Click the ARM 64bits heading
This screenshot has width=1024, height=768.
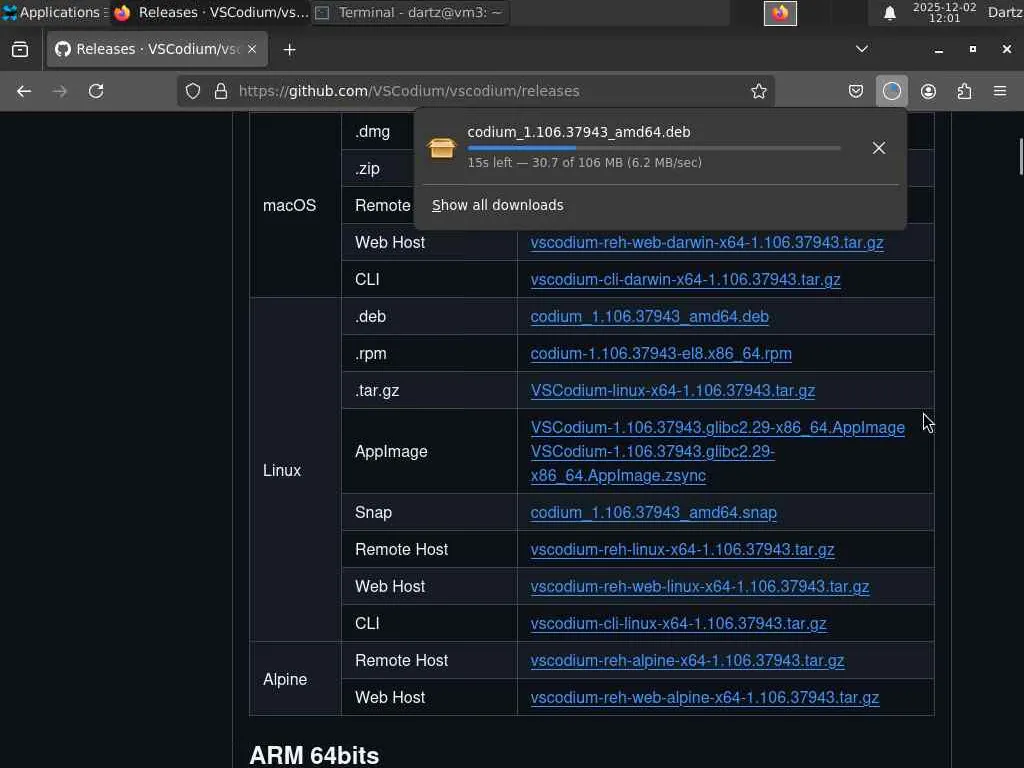point(314,755)
